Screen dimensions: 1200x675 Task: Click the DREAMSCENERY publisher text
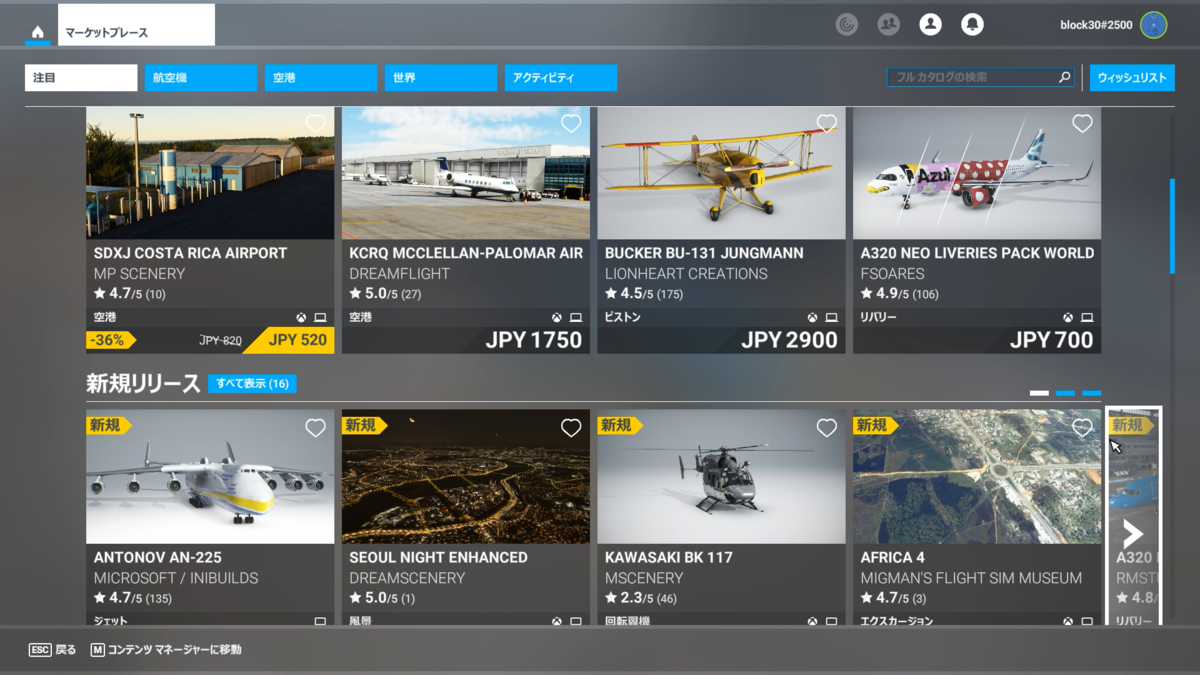click(x=407, y=578)
